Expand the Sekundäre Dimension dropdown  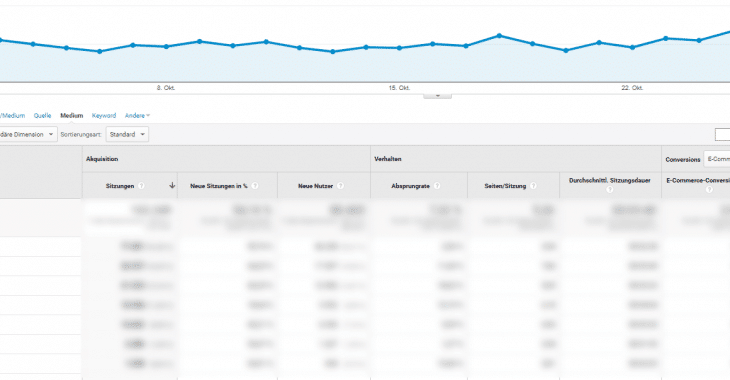point(28,135)
